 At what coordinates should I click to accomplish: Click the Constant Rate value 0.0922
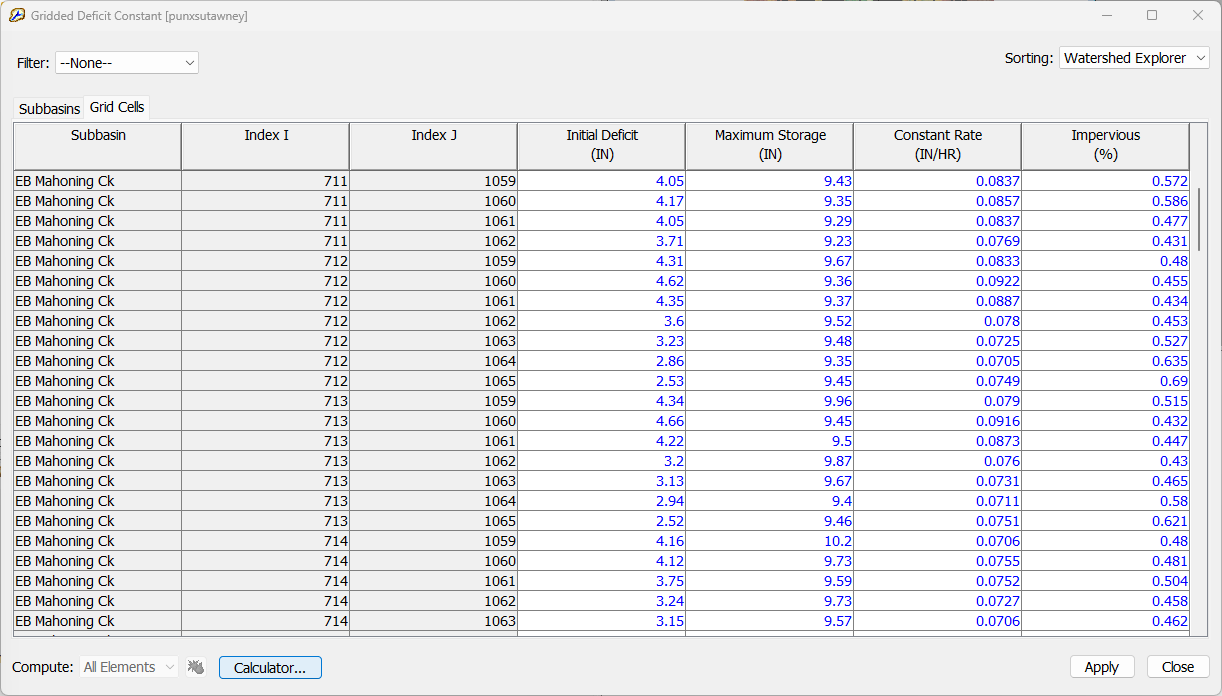[x=938, y=281]
